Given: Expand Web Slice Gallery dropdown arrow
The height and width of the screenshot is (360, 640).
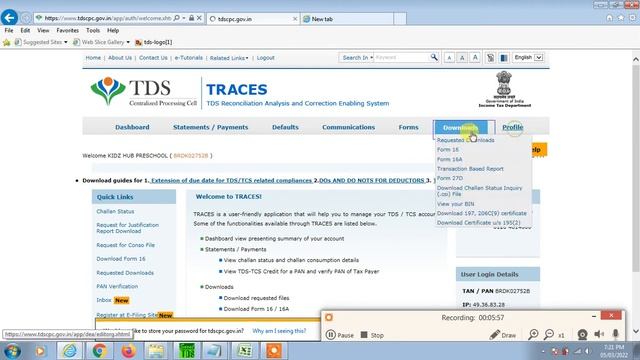Looking at the screenshot, I should [128, 42].
